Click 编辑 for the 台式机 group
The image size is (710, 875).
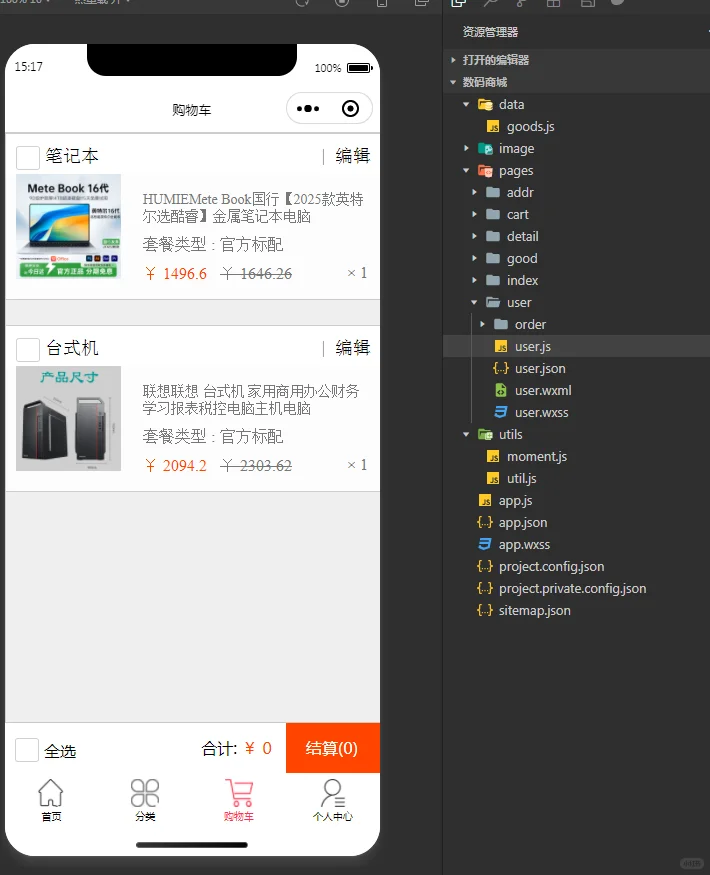[352, 348]
